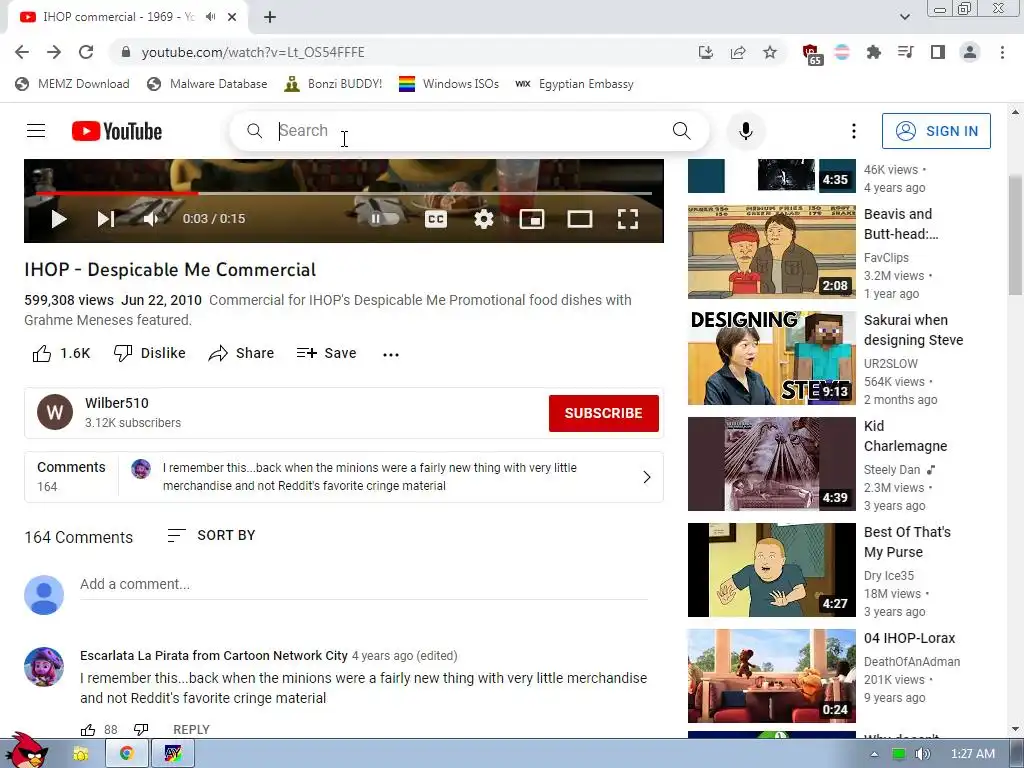Image resolution: width=1024 pixels, height=768 pixels.
Task: Enable miniplayer mode
Action: coord(532,219)
